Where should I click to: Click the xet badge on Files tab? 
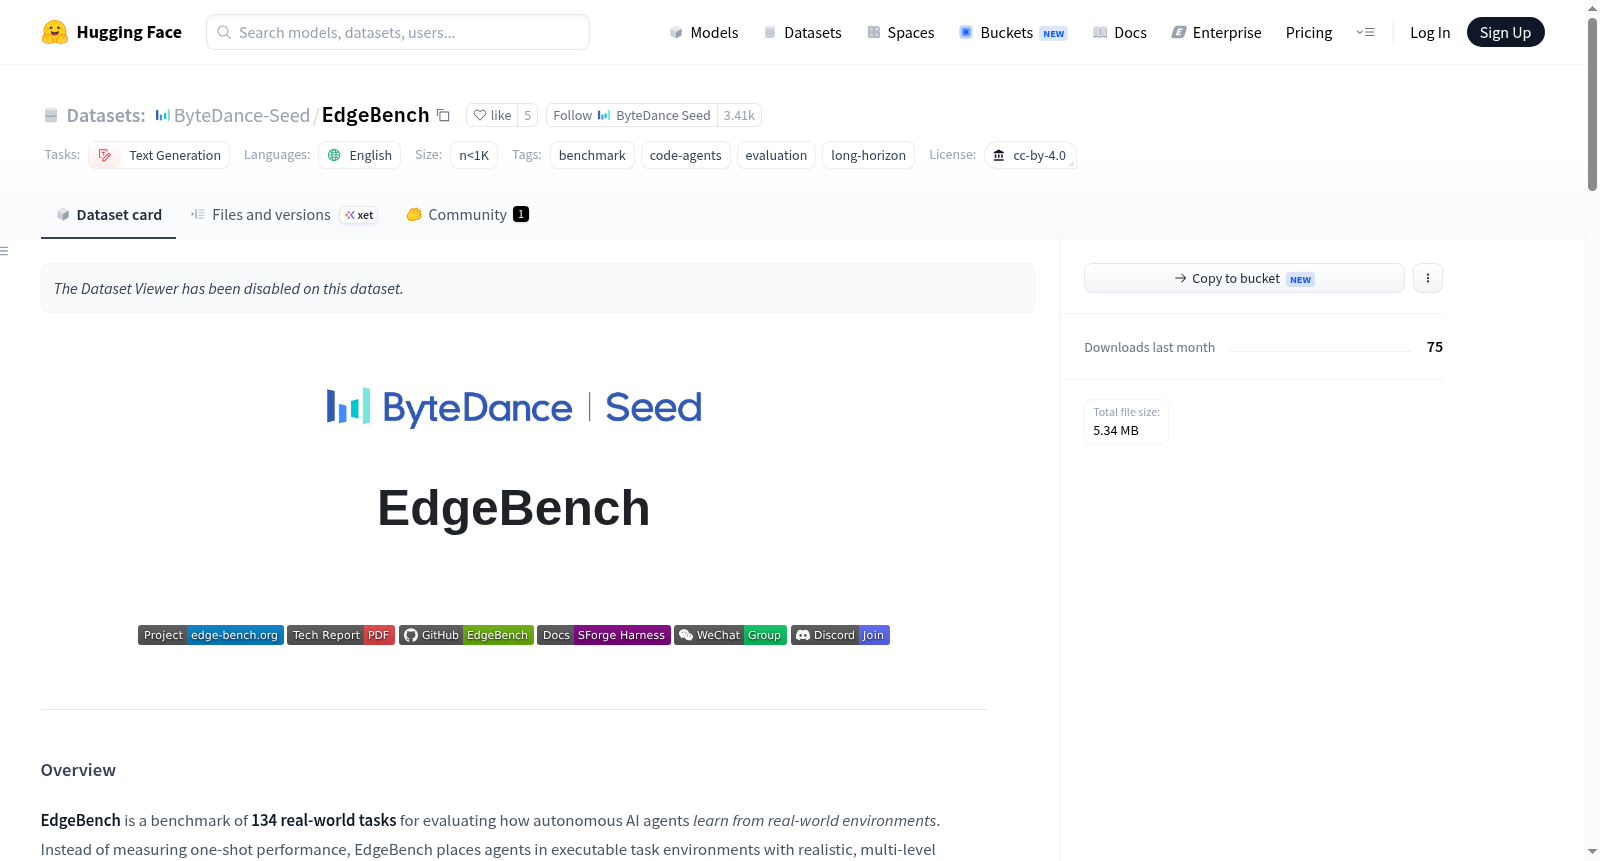point(359,215)
